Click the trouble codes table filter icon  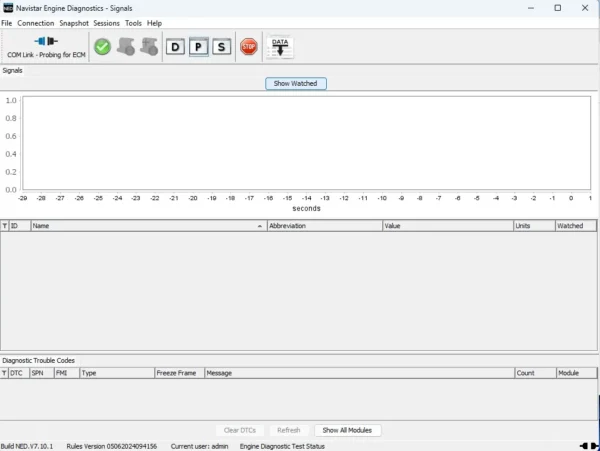4,373
